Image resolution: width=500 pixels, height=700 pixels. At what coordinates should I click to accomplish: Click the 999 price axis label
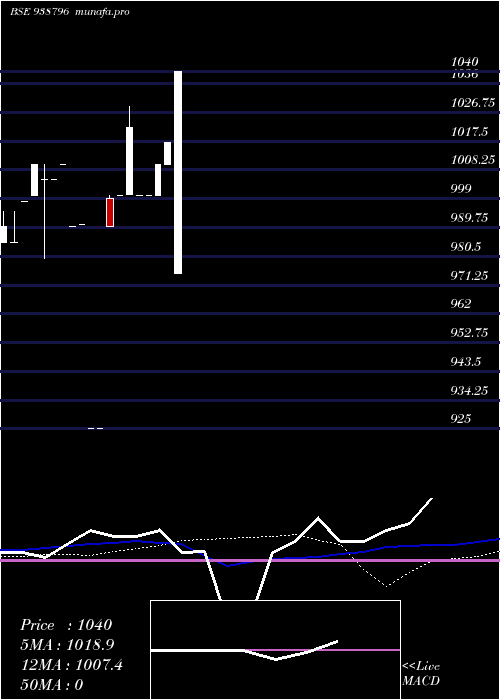tap(461, 188)
